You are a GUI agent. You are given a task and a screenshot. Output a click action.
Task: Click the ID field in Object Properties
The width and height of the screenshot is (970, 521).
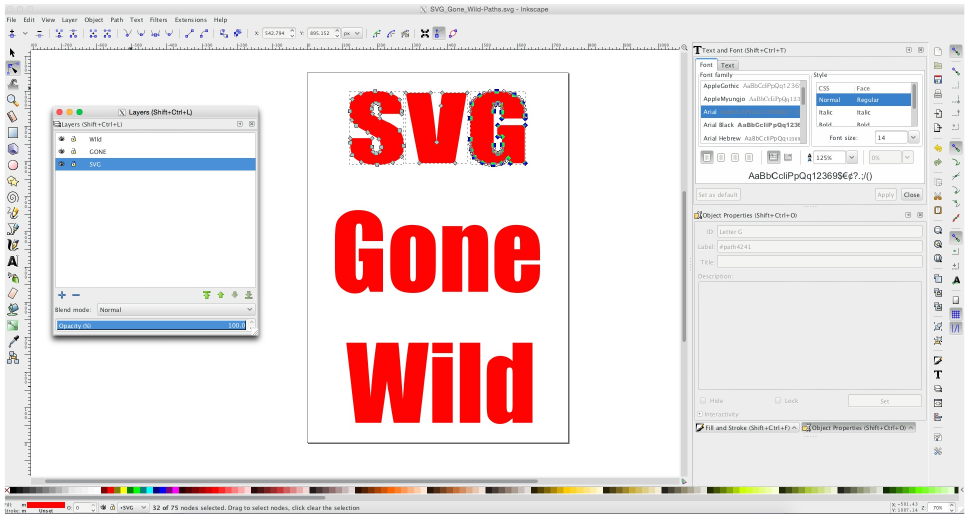[x=820, y=231]
